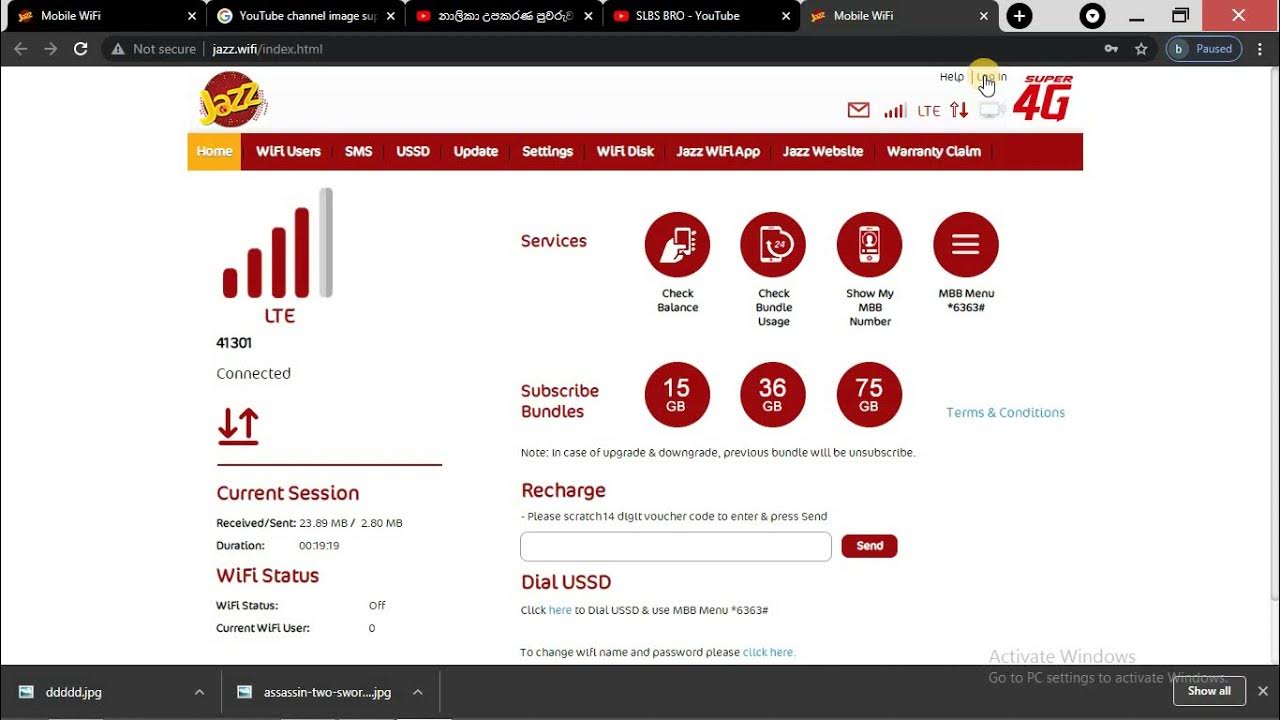Open the Warranty Claim menu item
This screenshot has width=1280, height=720.
coord(934,151)
